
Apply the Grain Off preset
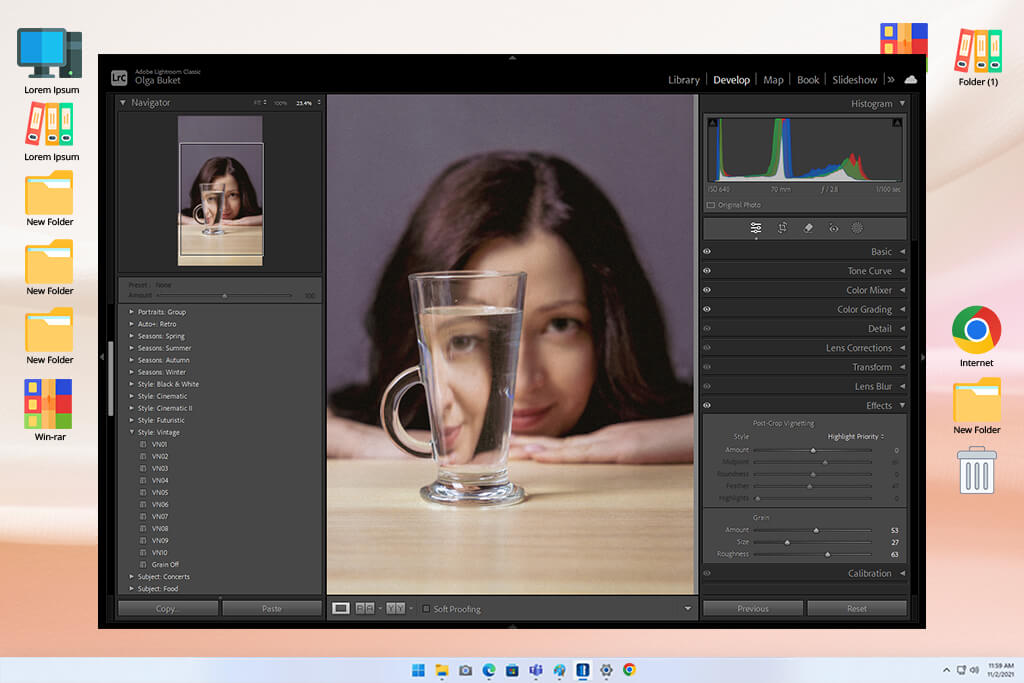[x=165, y=565]
